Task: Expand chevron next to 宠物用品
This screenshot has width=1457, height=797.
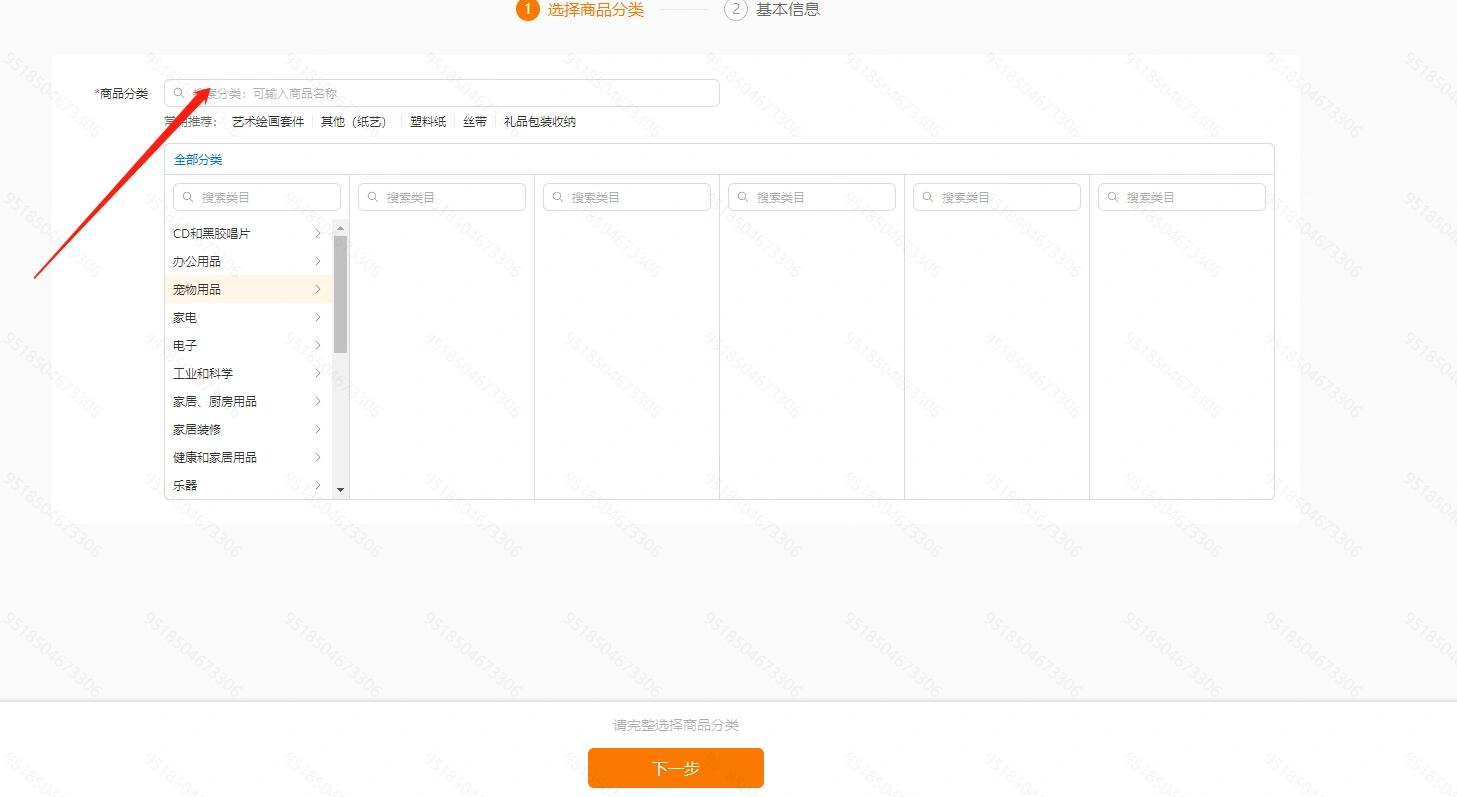Action: pos(318,289)
